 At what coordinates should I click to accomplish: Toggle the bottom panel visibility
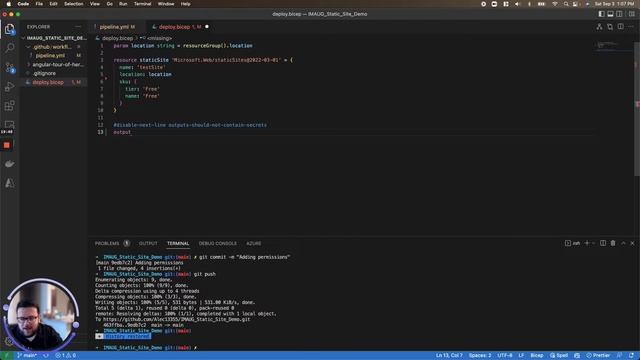pyautogui.click(x=610, y=14)
